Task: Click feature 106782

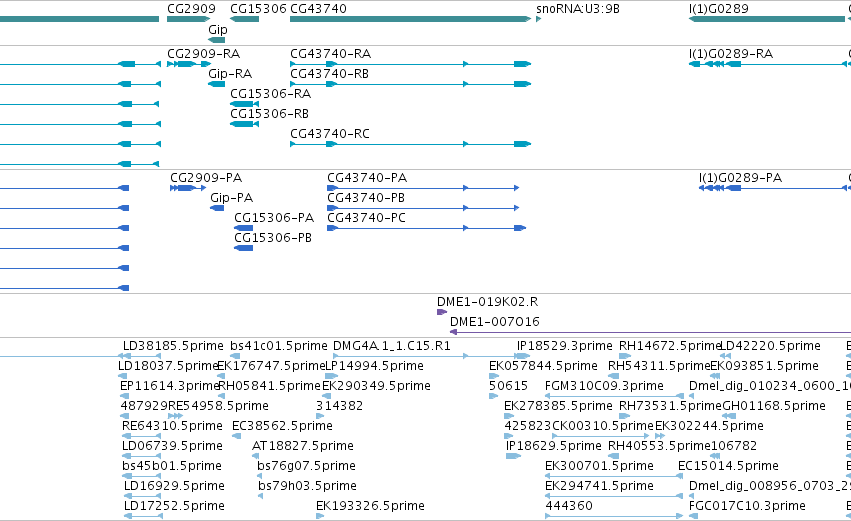Action: point(734,446)
